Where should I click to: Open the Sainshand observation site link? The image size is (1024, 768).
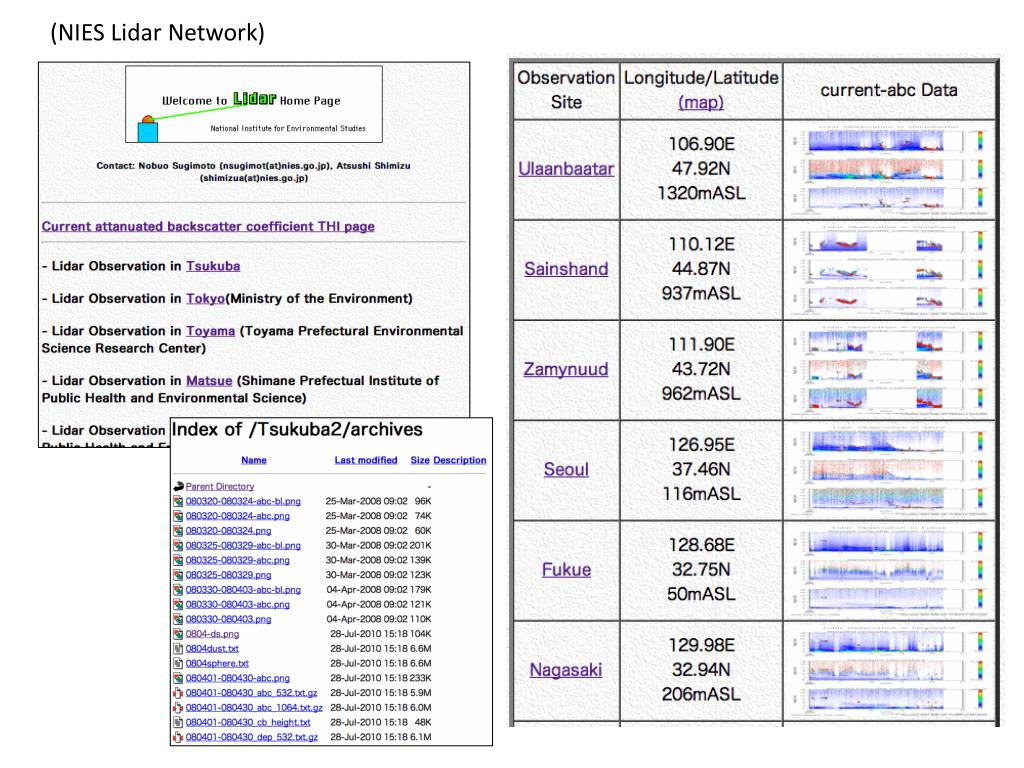(566, 268)
